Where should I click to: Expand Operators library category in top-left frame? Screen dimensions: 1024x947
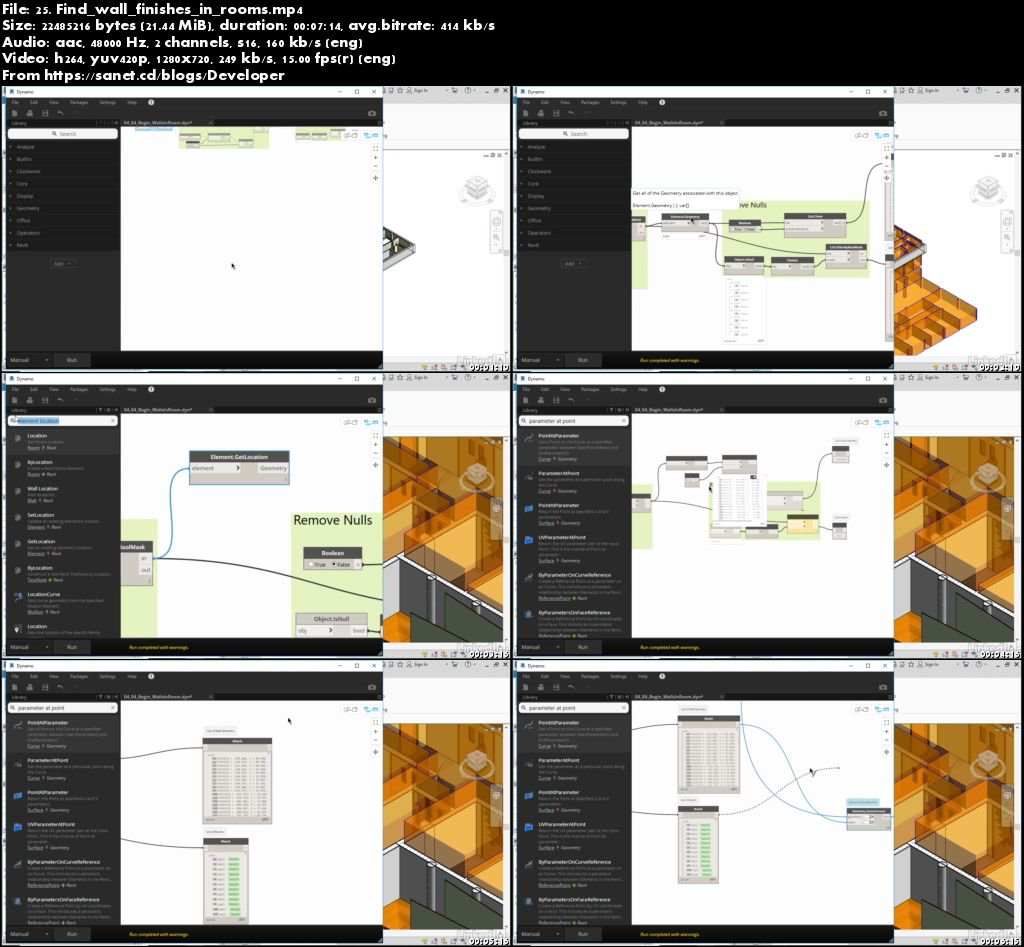[28, 233]
